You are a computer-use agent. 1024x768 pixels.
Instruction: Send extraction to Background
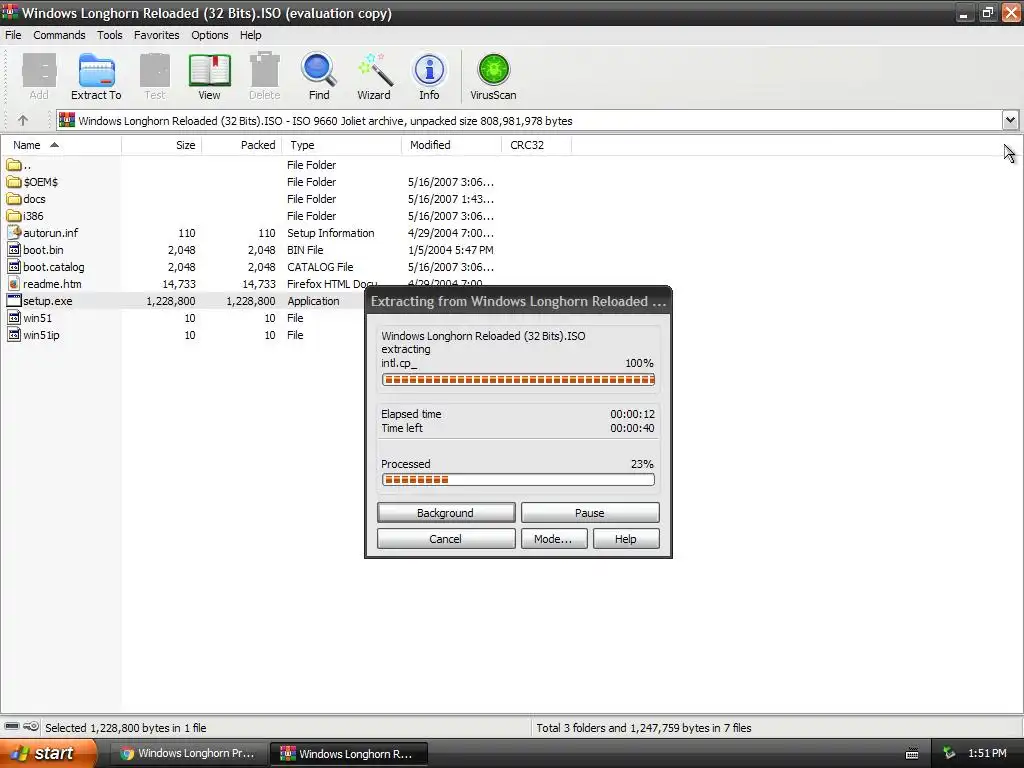[x=446, y=513]
